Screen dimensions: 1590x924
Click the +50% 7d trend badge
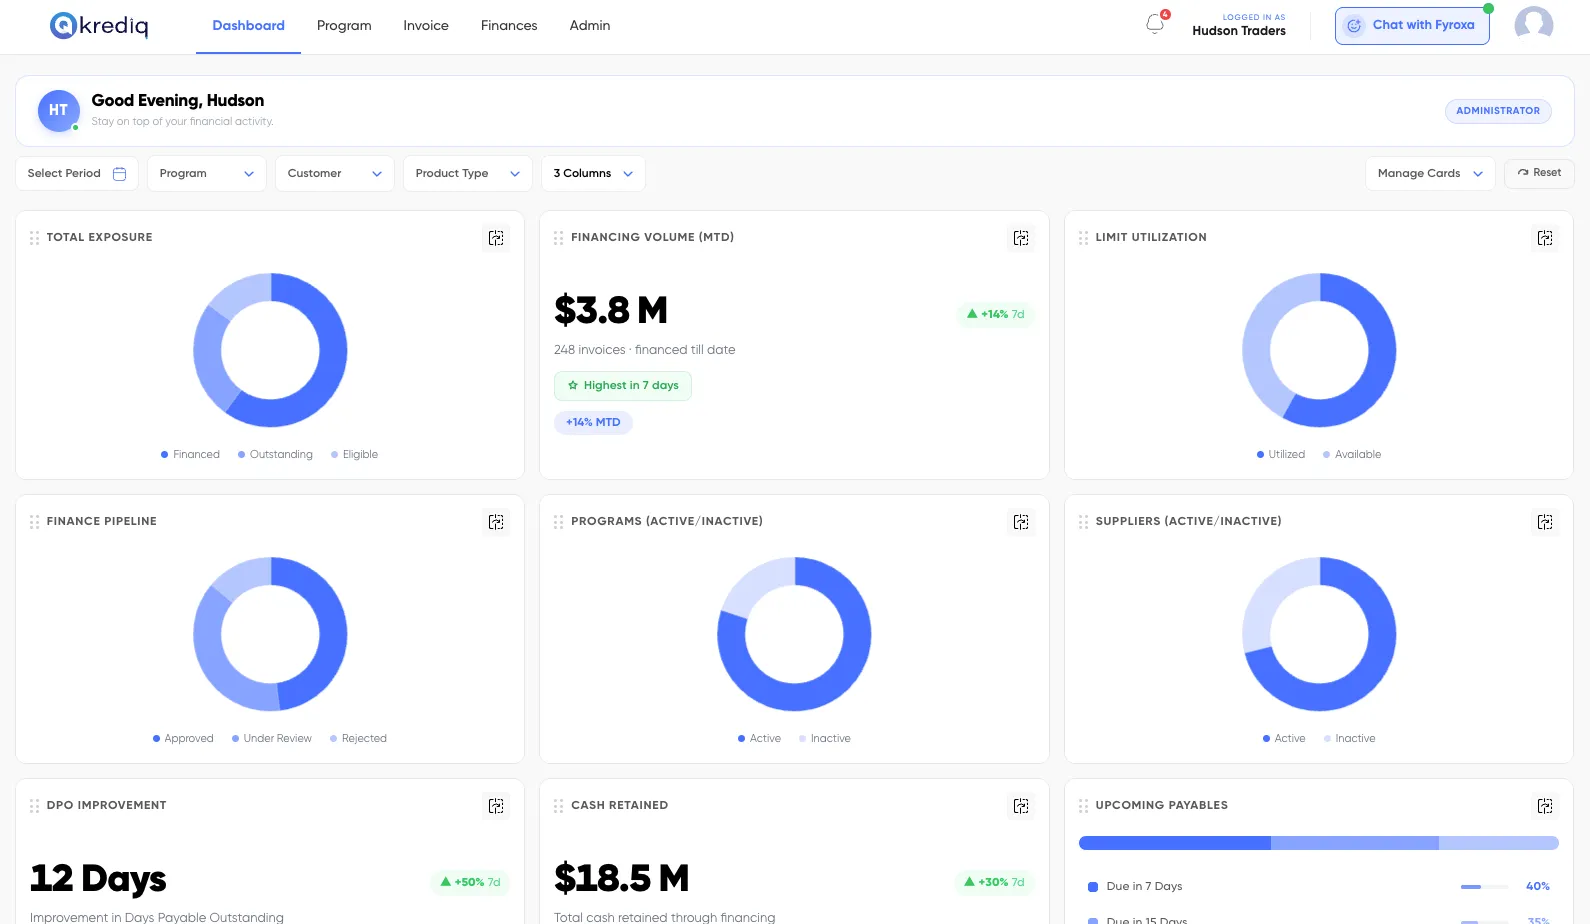(x=470, y=882)
